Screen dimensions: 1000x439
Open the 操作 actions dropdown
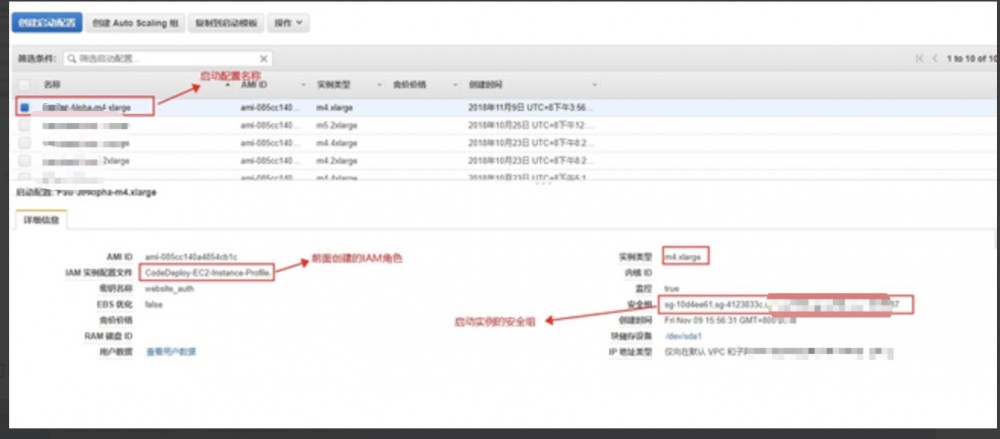(288, 23)
